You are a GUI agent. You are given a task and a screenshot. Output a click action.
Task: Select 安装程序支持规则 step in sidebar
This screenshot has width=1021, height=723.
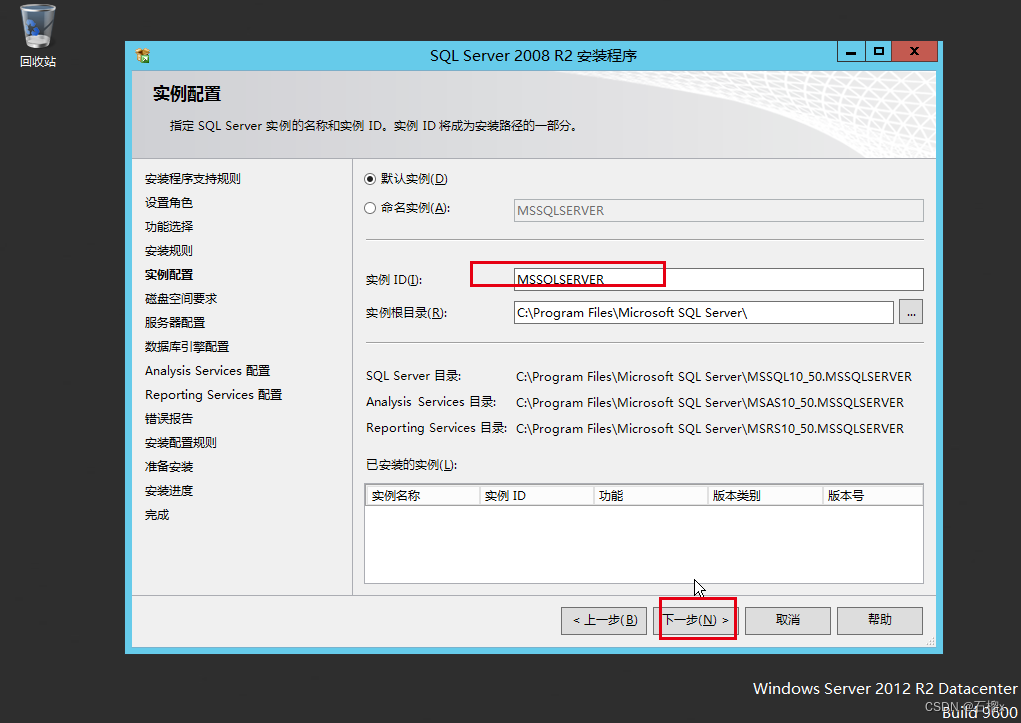[x=193, y=178]
